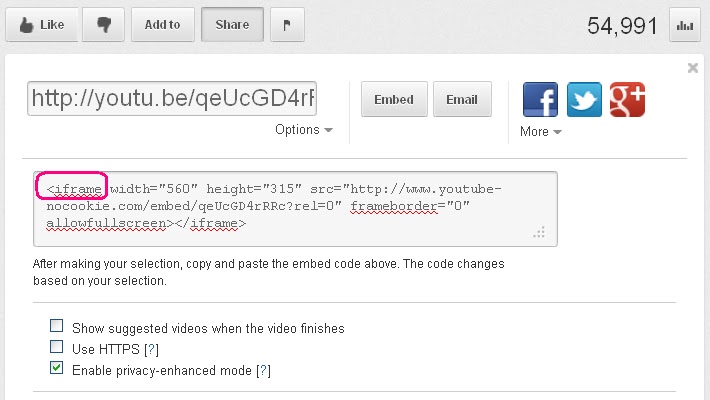
Task: Share the video on Facebook
Action: point(540,100)
